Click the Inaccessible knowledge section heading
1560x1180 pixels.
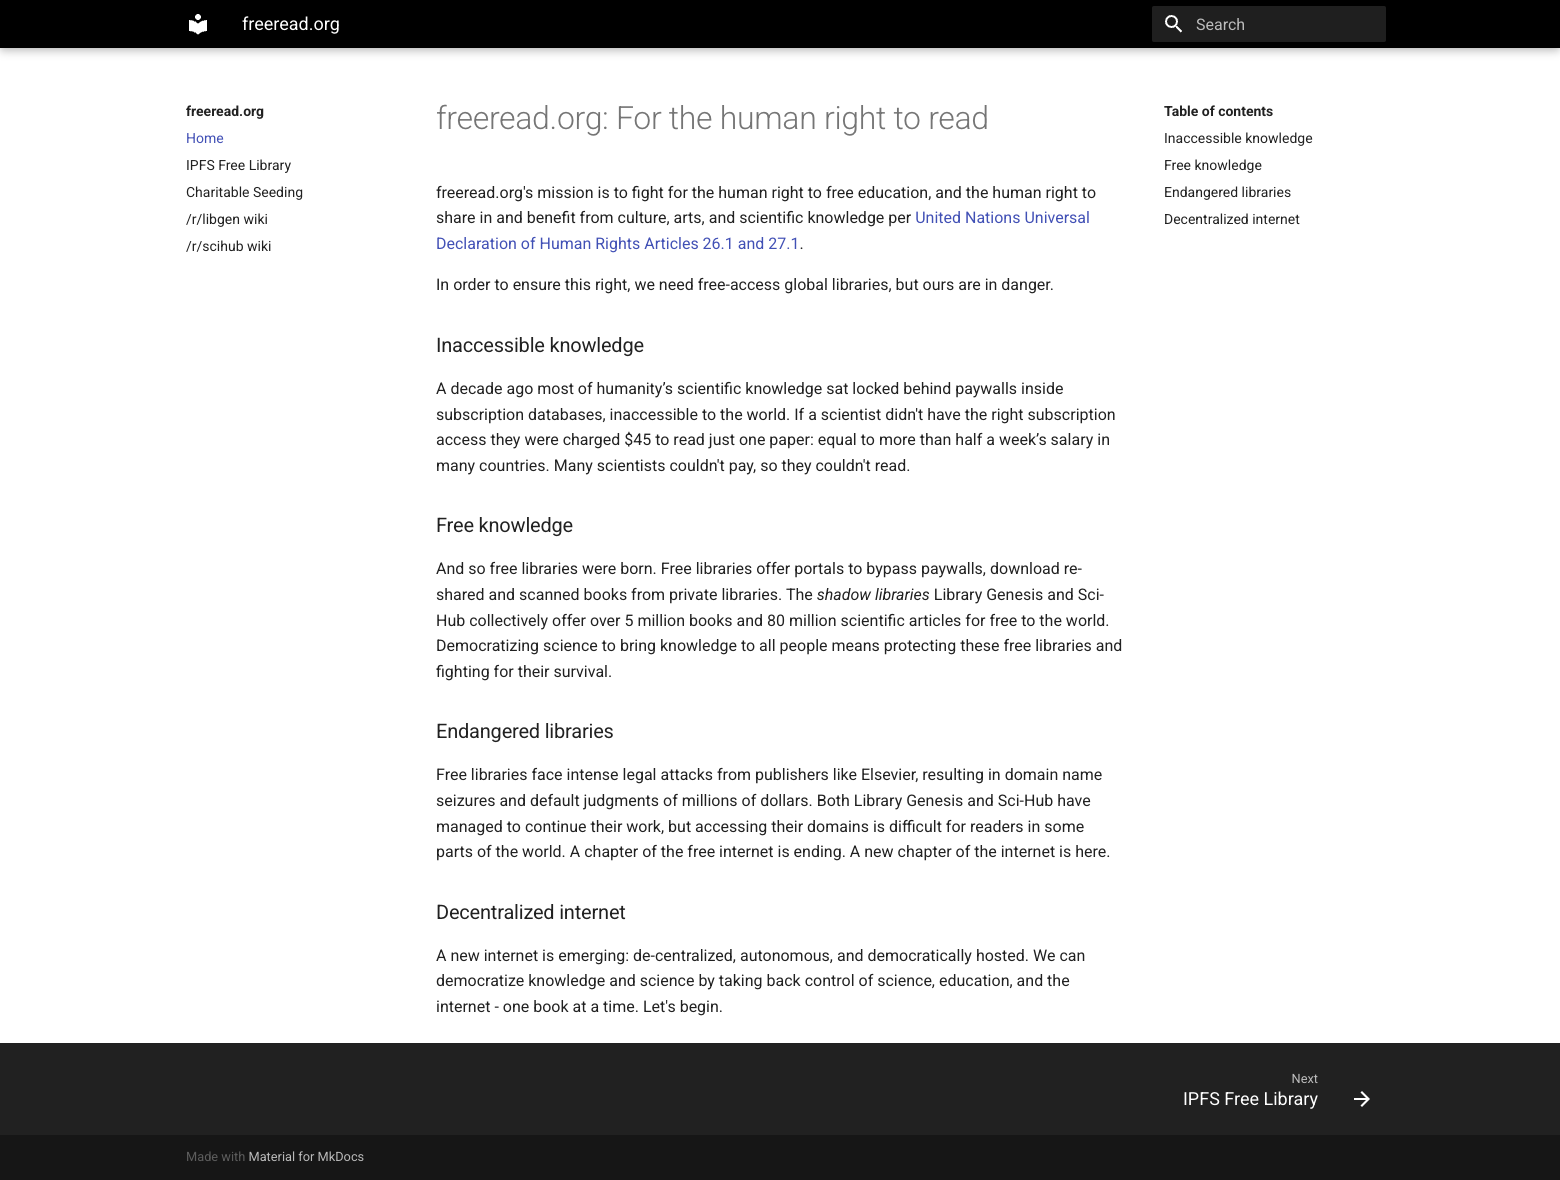540,345
